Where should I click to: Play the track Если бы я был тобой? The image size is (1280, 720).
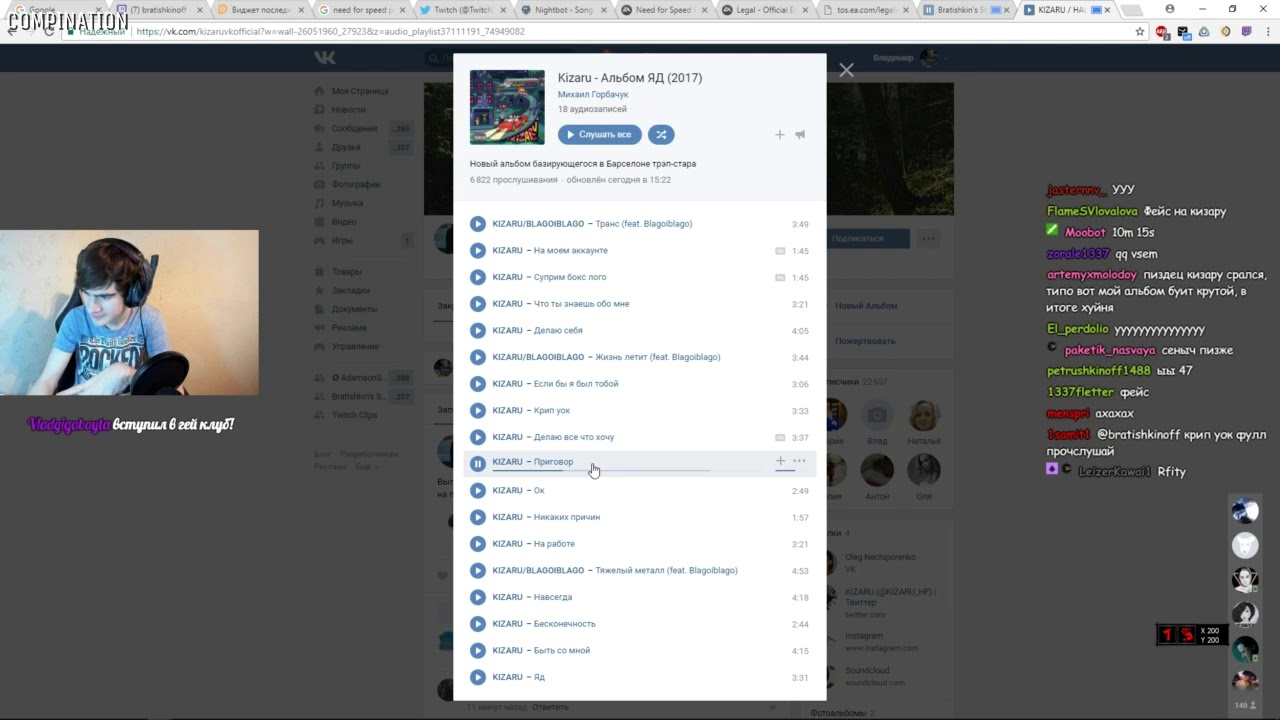coord(478,384)
